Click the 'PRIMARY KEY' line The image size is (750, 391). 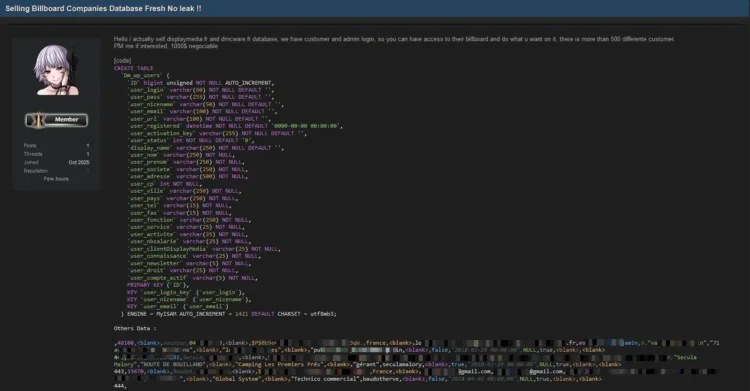pos(158,285)
